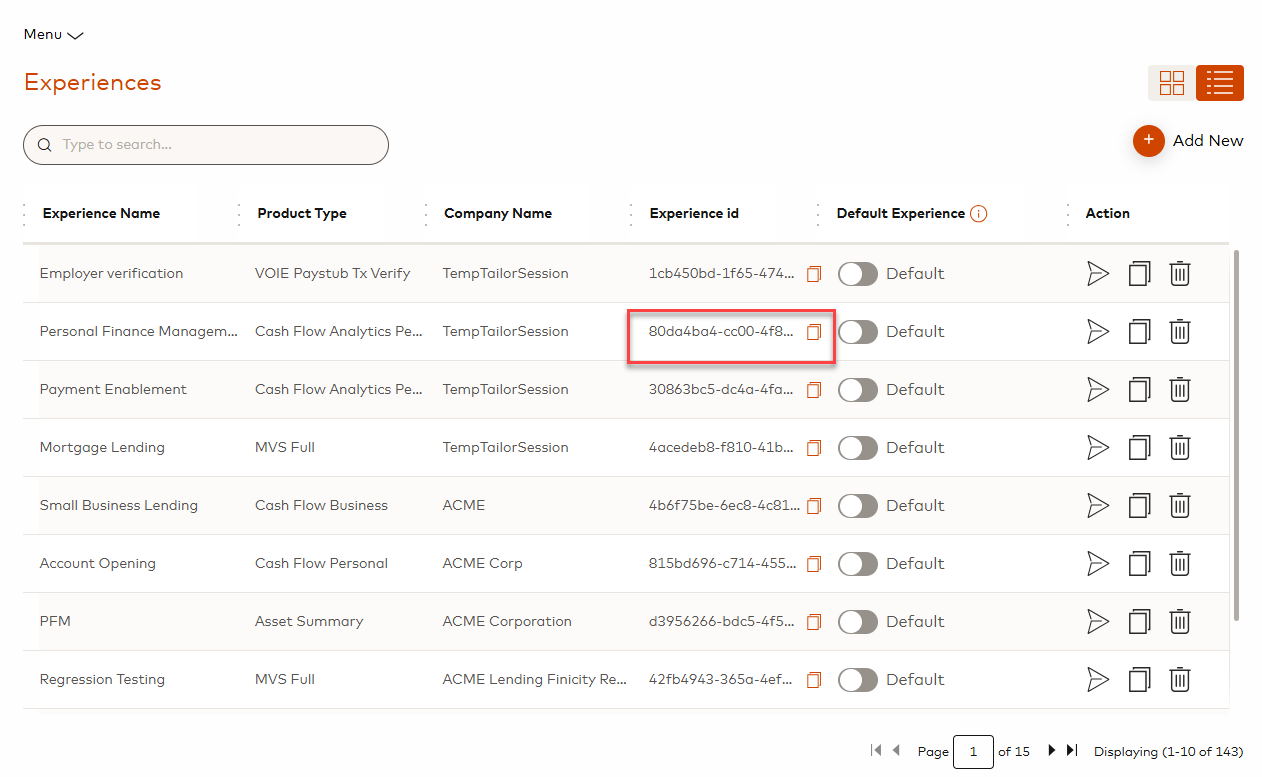Screen dimensions: 1262x777
Task: Switch to grid view layout
Action: (1171, 83)
